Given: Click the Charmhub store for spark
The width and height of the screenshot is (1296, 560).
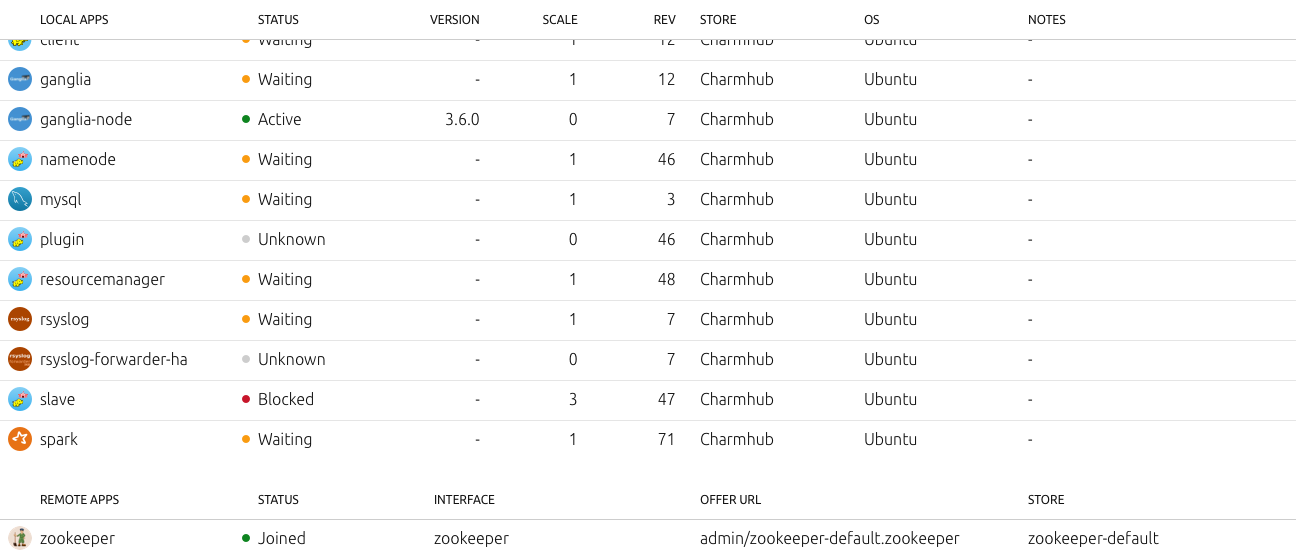Looking at the screenshot, I should [x=737, y=439].
